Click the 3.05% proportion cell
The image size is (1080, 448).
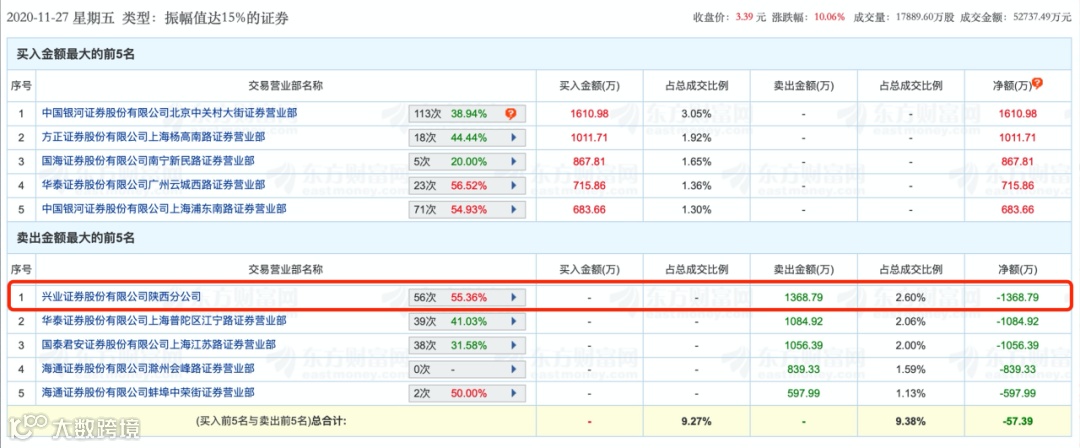(x=696, y=113)
